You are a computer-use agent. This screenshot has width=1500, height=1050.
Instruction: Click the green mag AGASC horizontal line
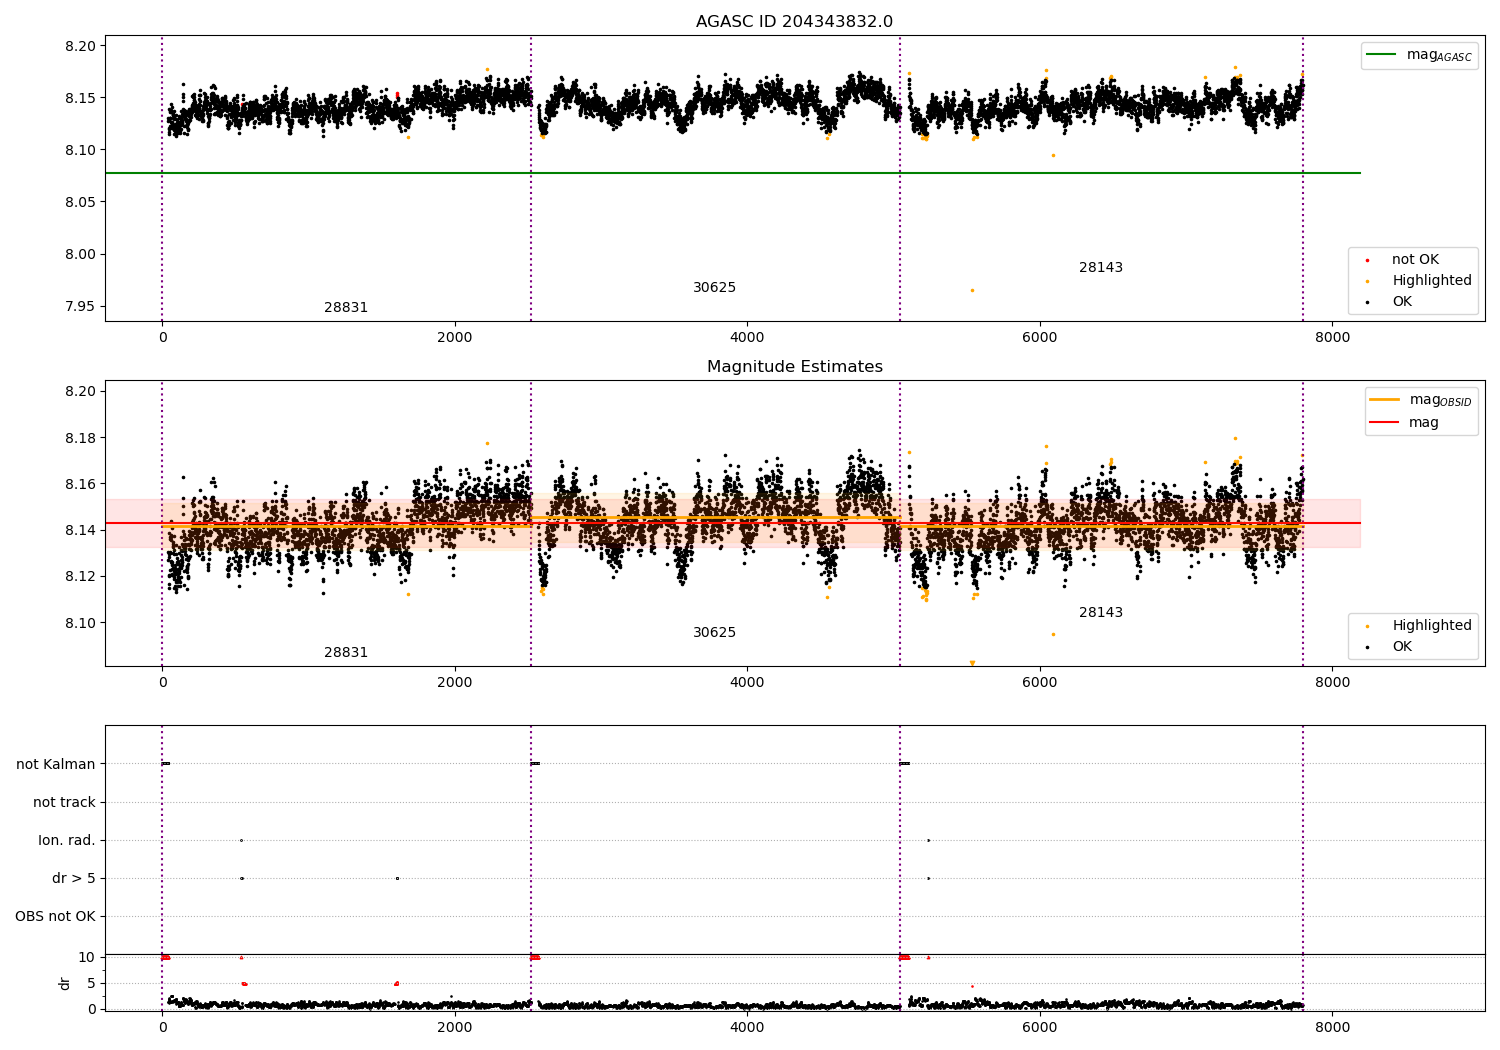[x=733, y=174]
